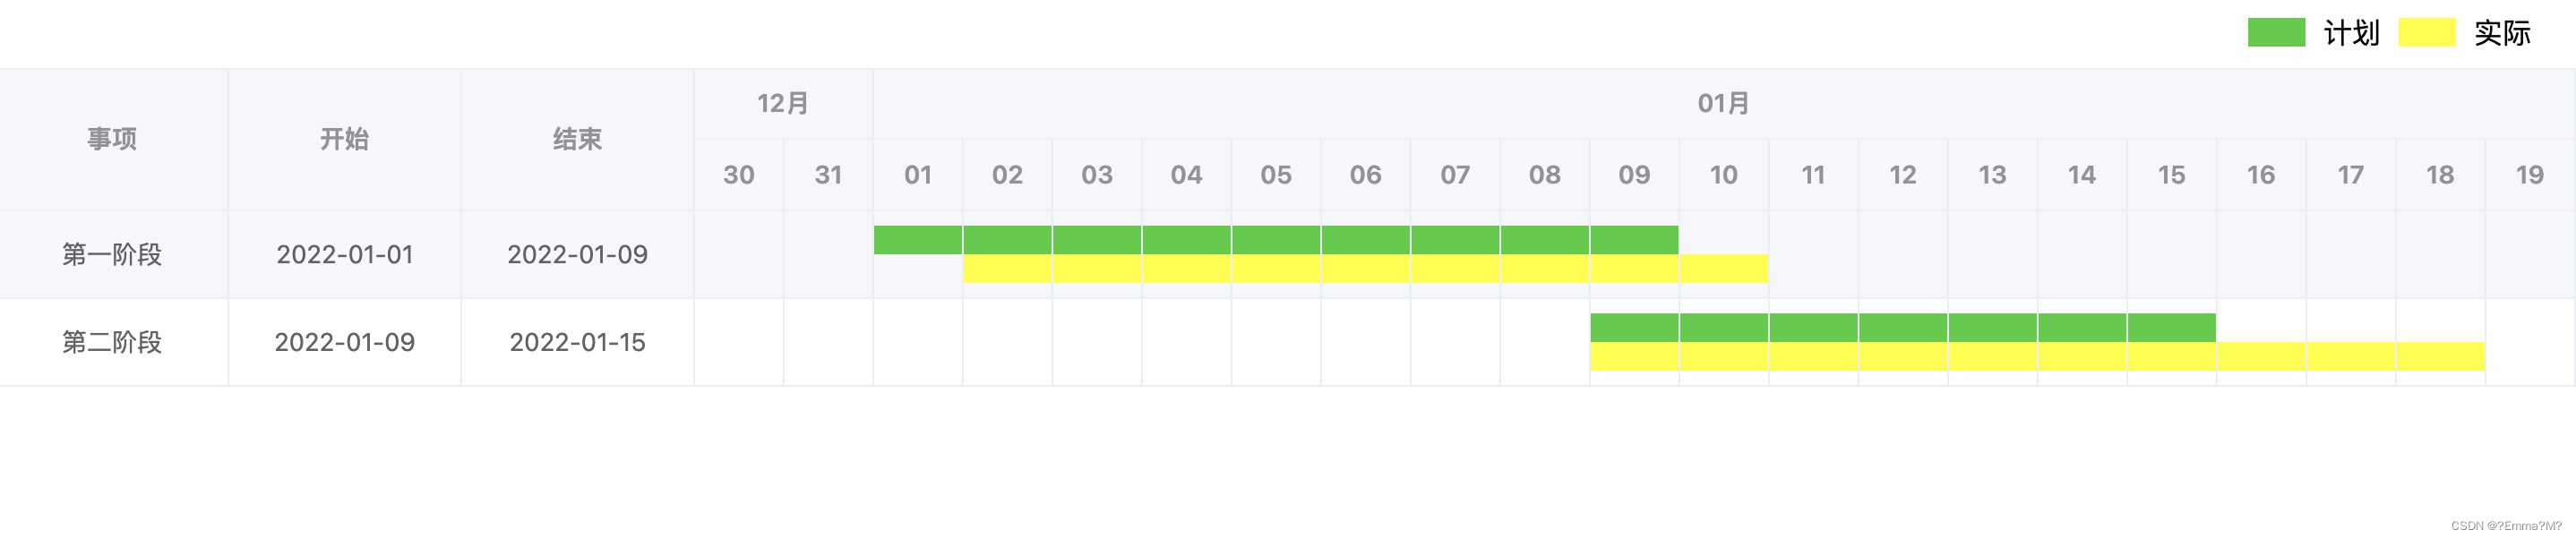
Task: Select day 15 in the timeline header
Action: (x=2172, y=175)
